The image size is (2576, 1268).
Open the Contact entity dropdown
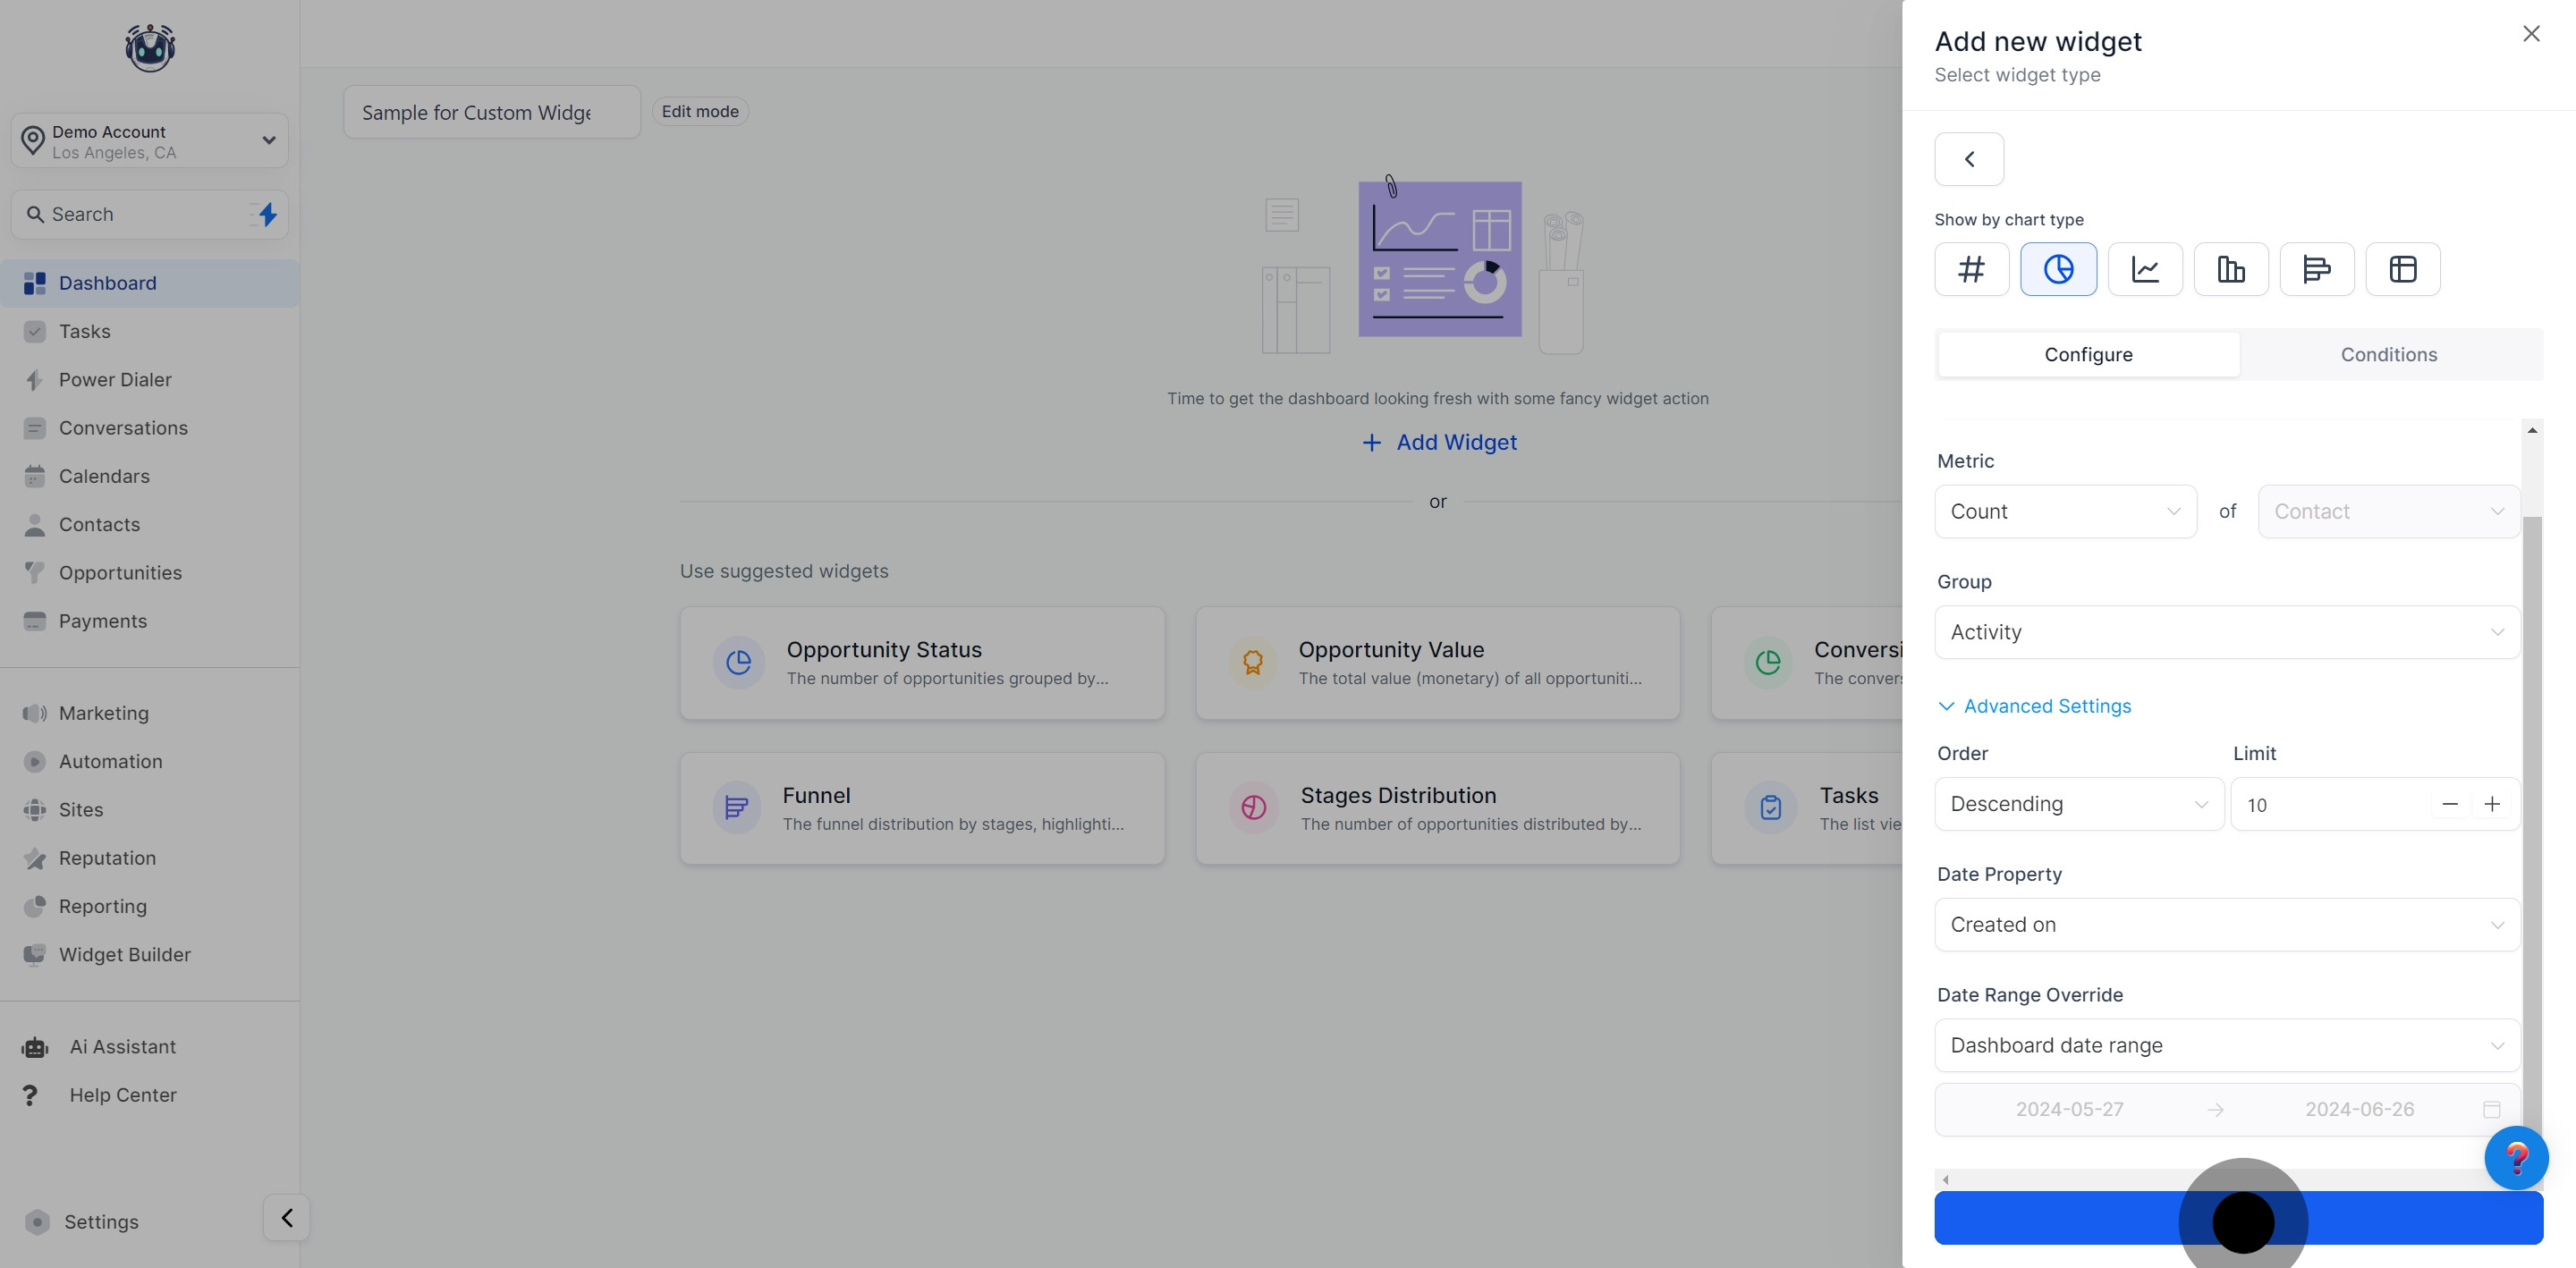(x=2388, y=511)
